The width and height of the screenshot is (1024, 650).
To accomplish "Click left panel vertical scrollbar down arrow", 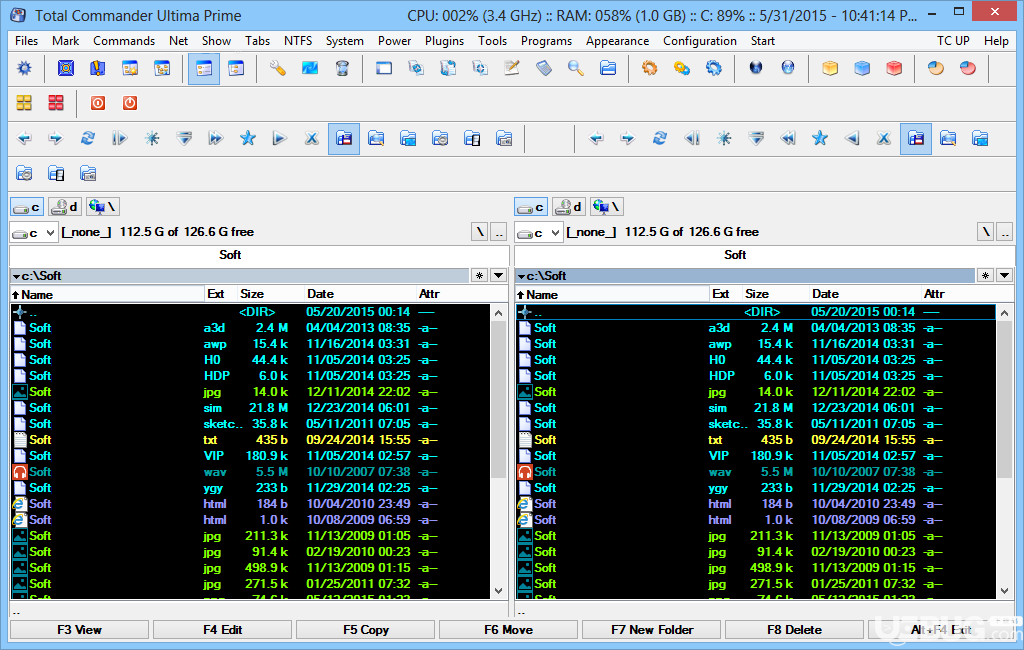I will [498, 591].
